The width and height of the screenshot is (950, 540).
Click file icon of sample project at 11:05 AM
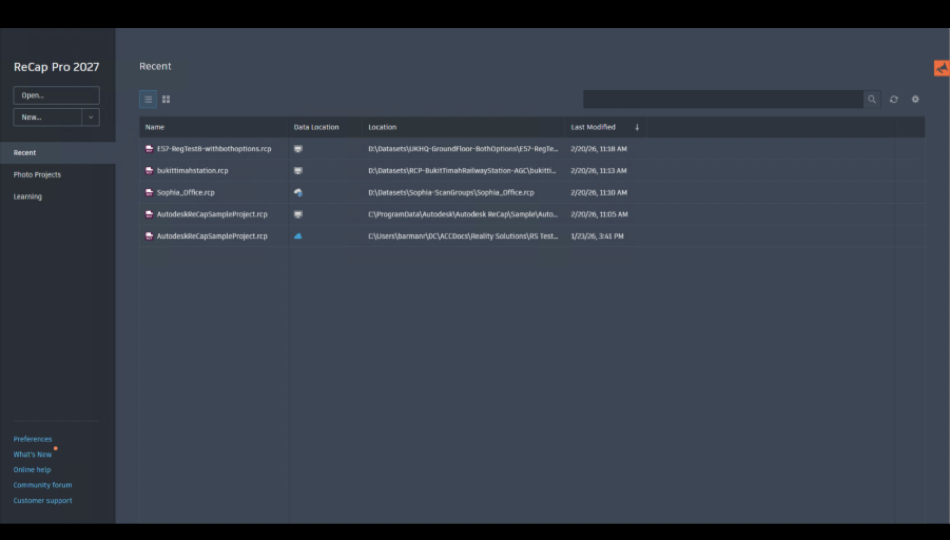click(x=149, y=214)
